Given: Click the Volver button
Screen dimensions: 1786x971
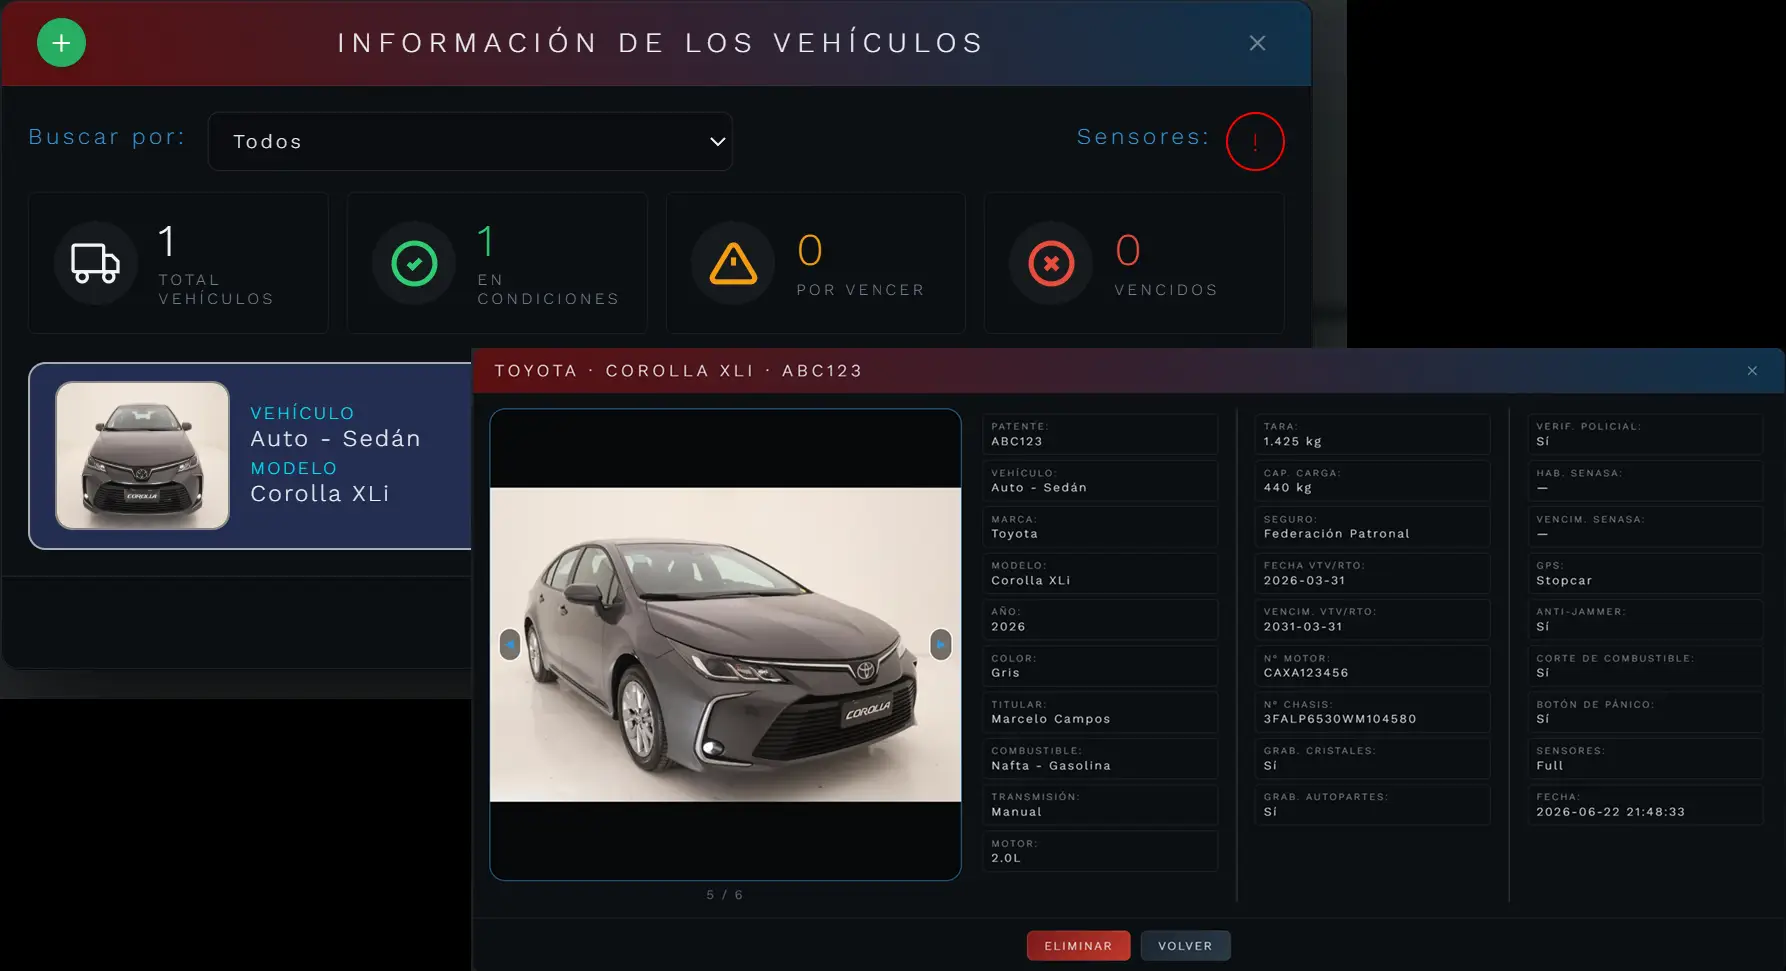Looking at the screenshot, I should coord(1185,946).
